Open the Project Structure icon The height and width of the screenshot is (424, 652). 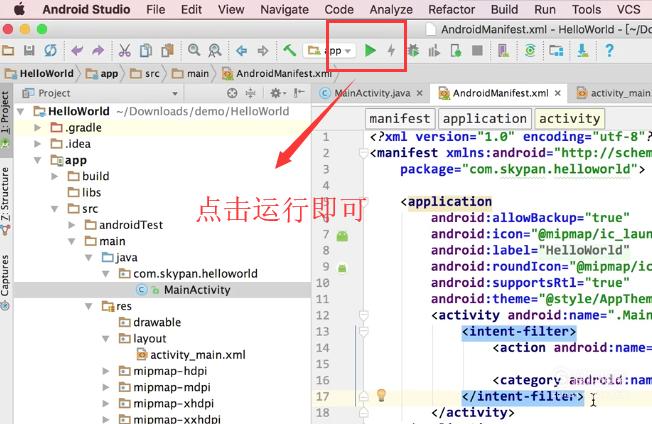click(x=556, y=51)
